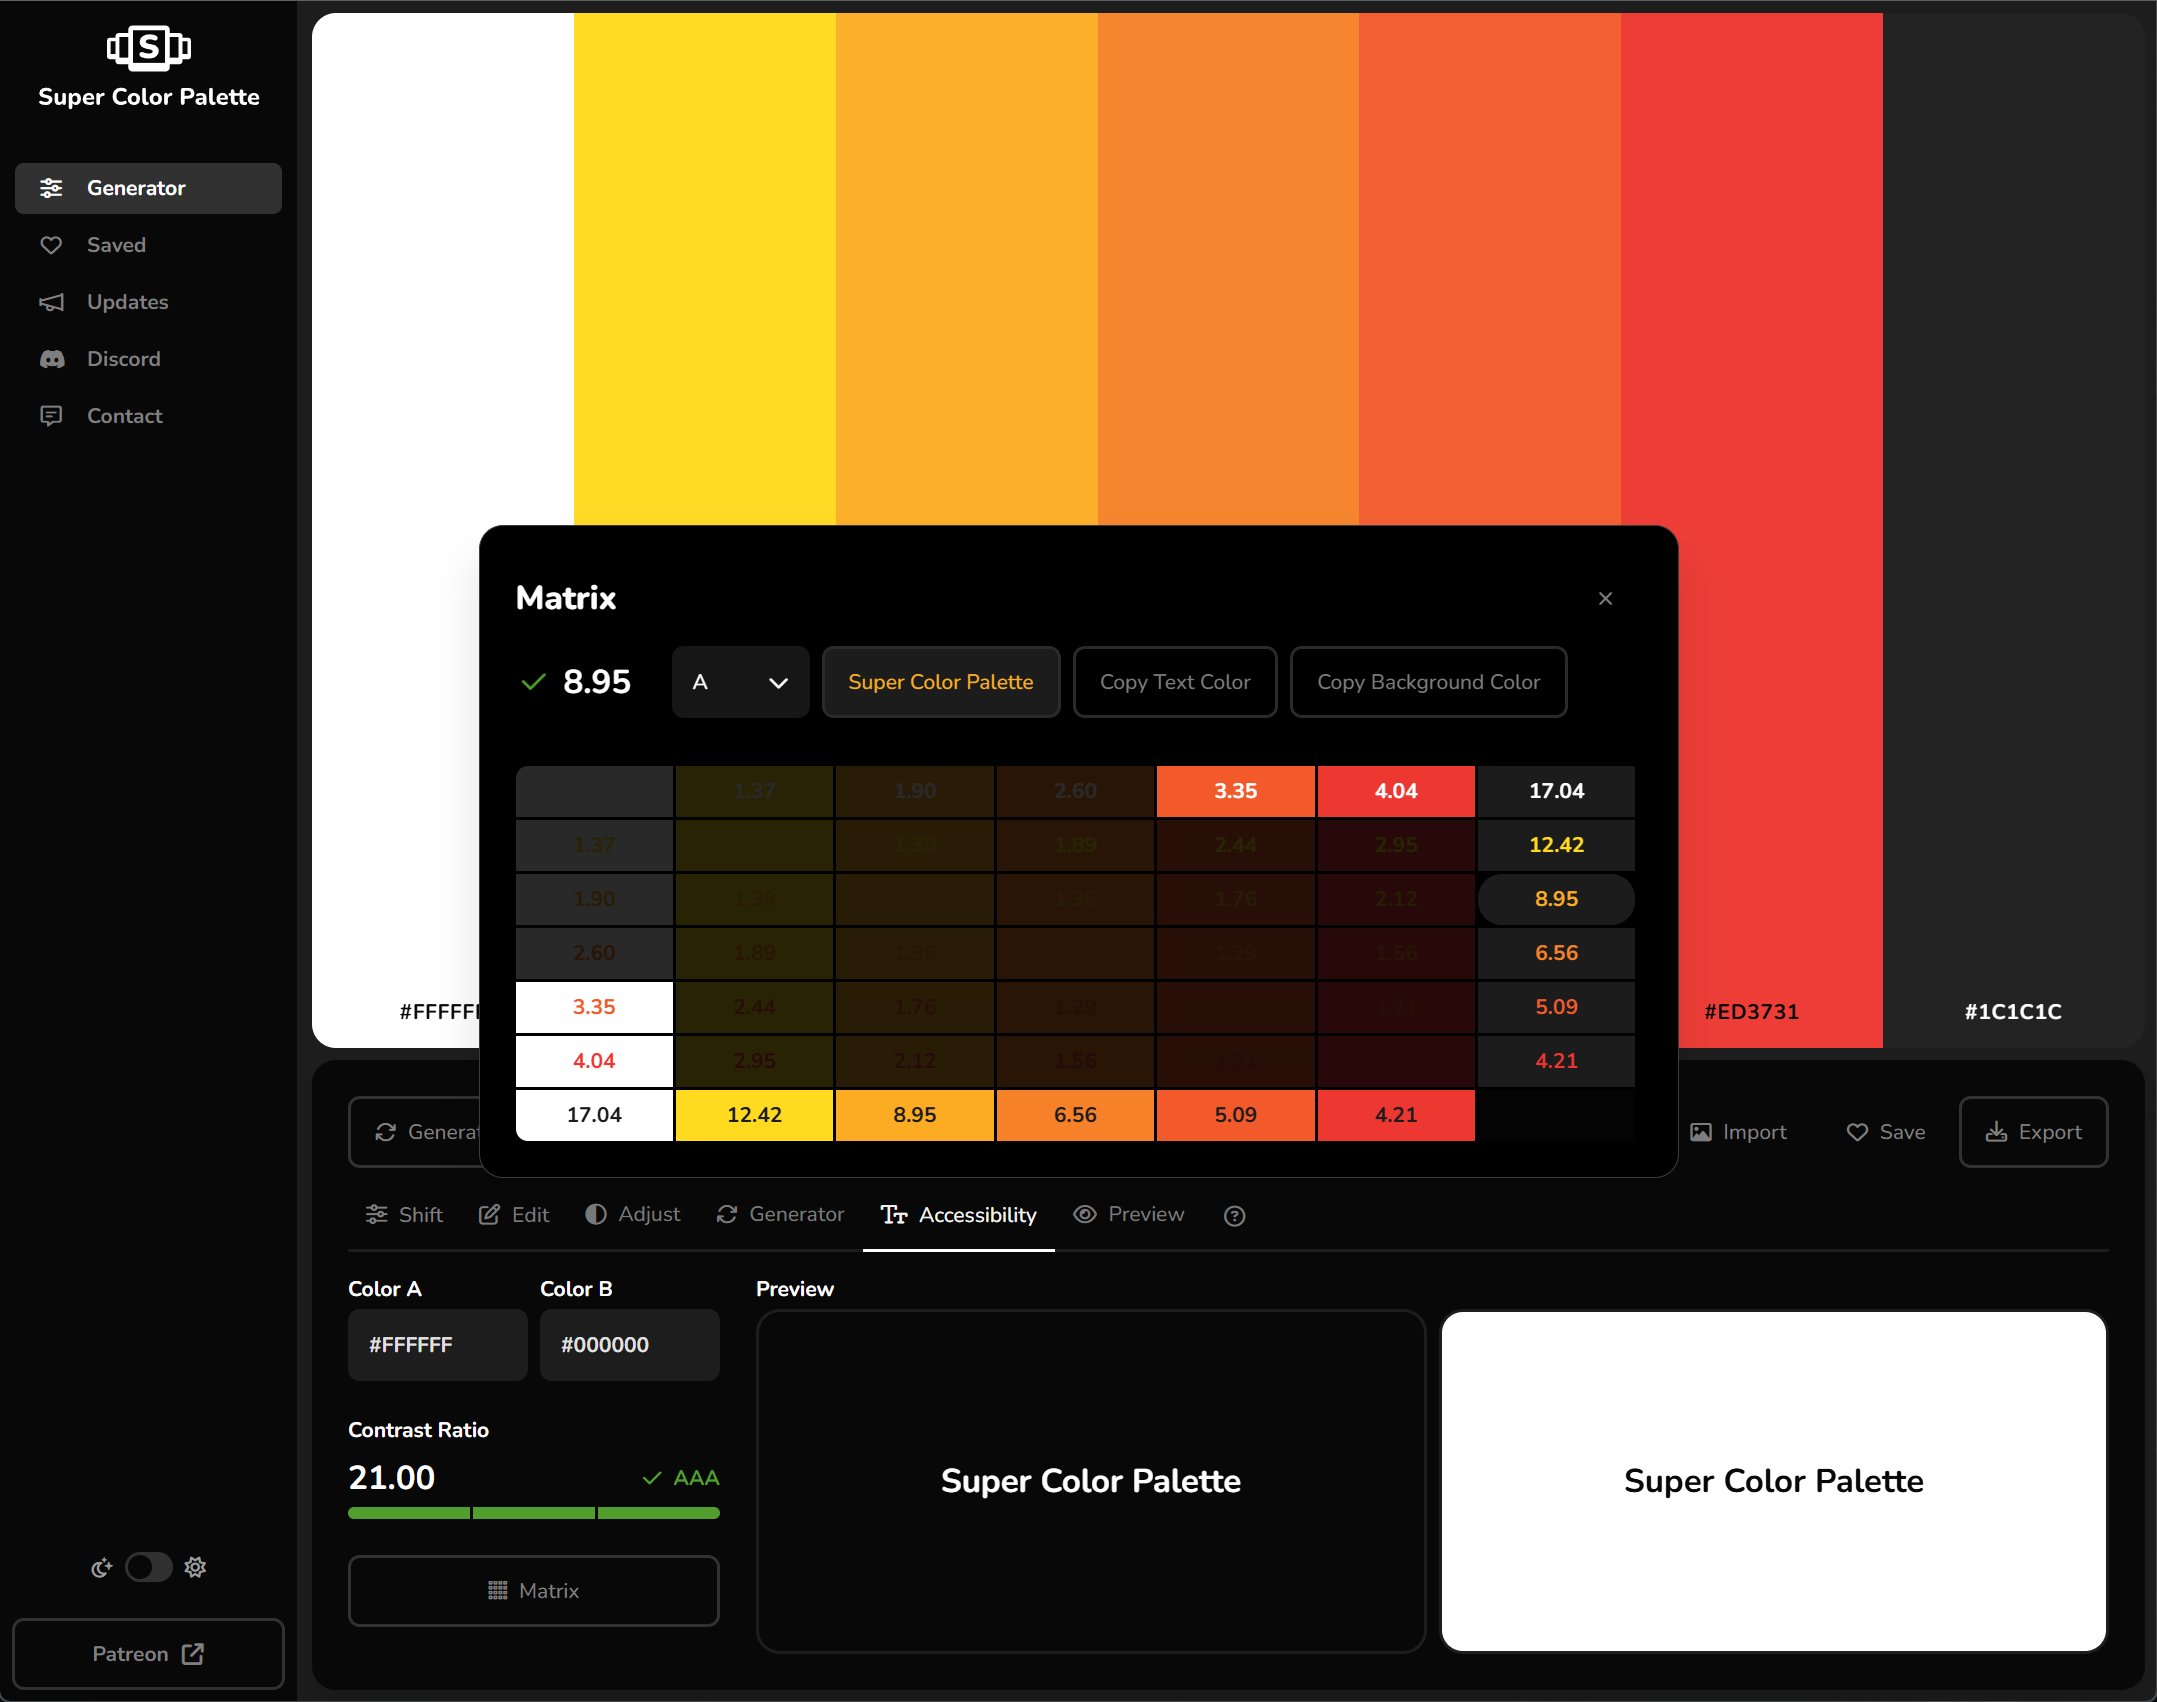Switch to the Shift tab
The width and height of the screenshot is (2157, 1702).
tap(404, 1215)
